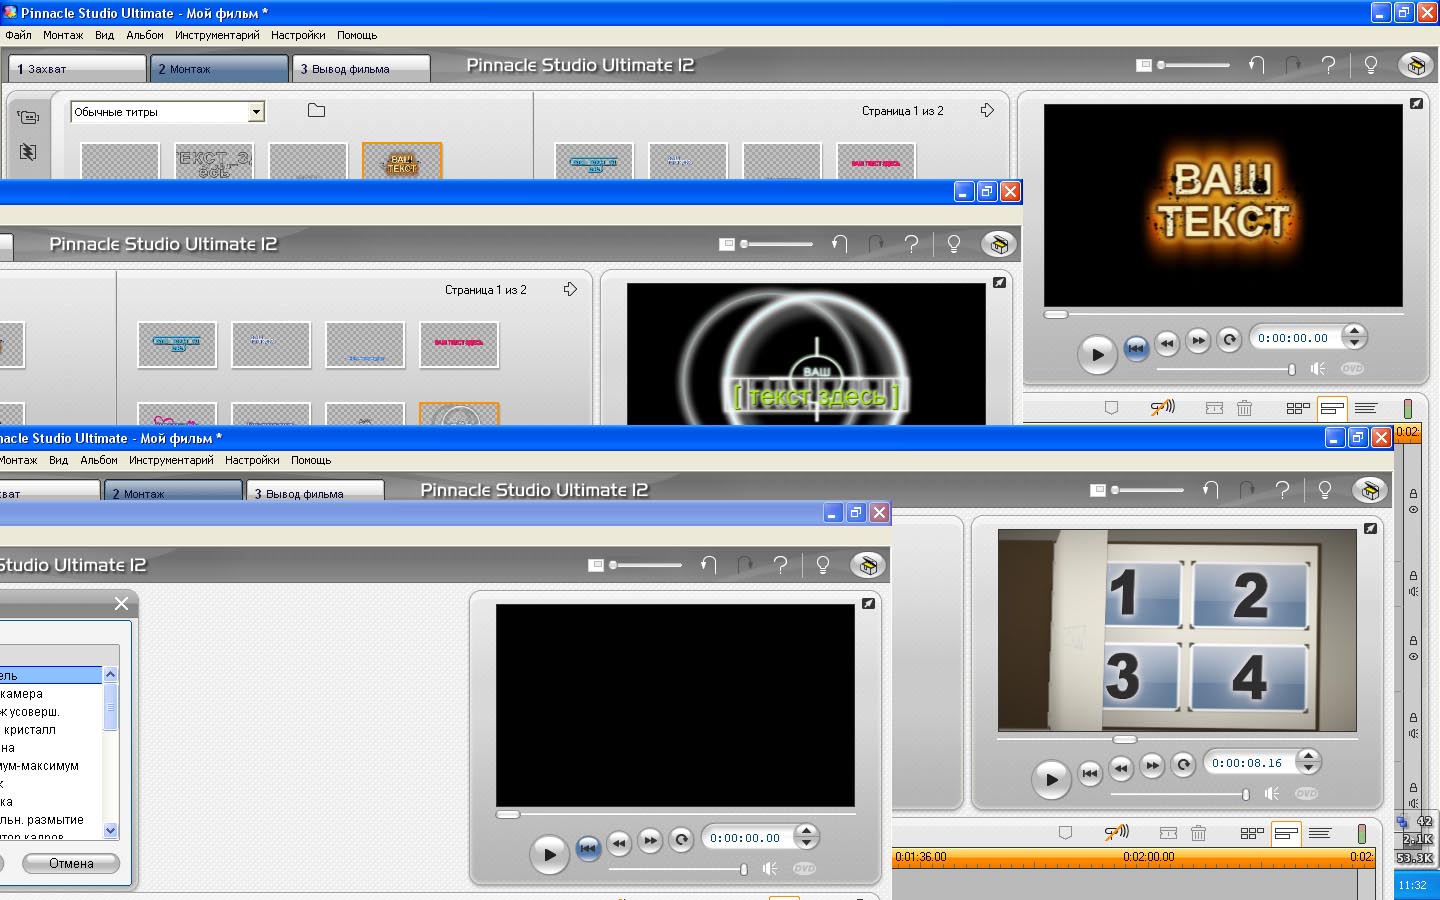Open the album folder icon beside Обычные титры
The image size is (1440, 900).
(x=316, y=111)
